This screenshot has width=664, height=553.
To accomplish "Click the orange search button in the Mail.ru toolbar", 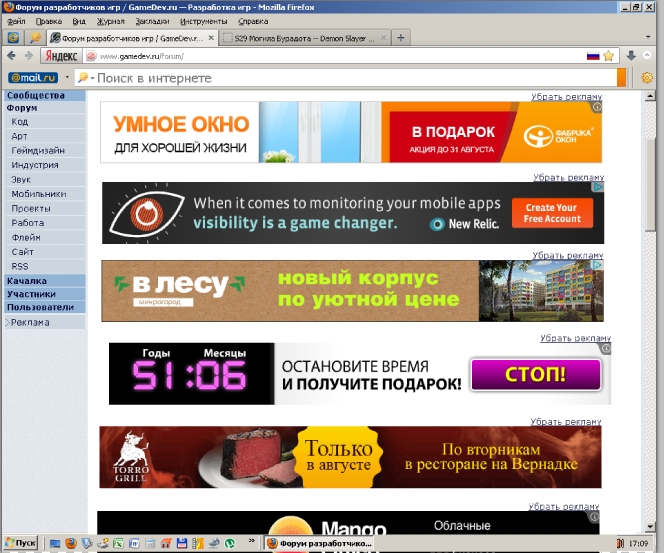I will coord(621,78).
